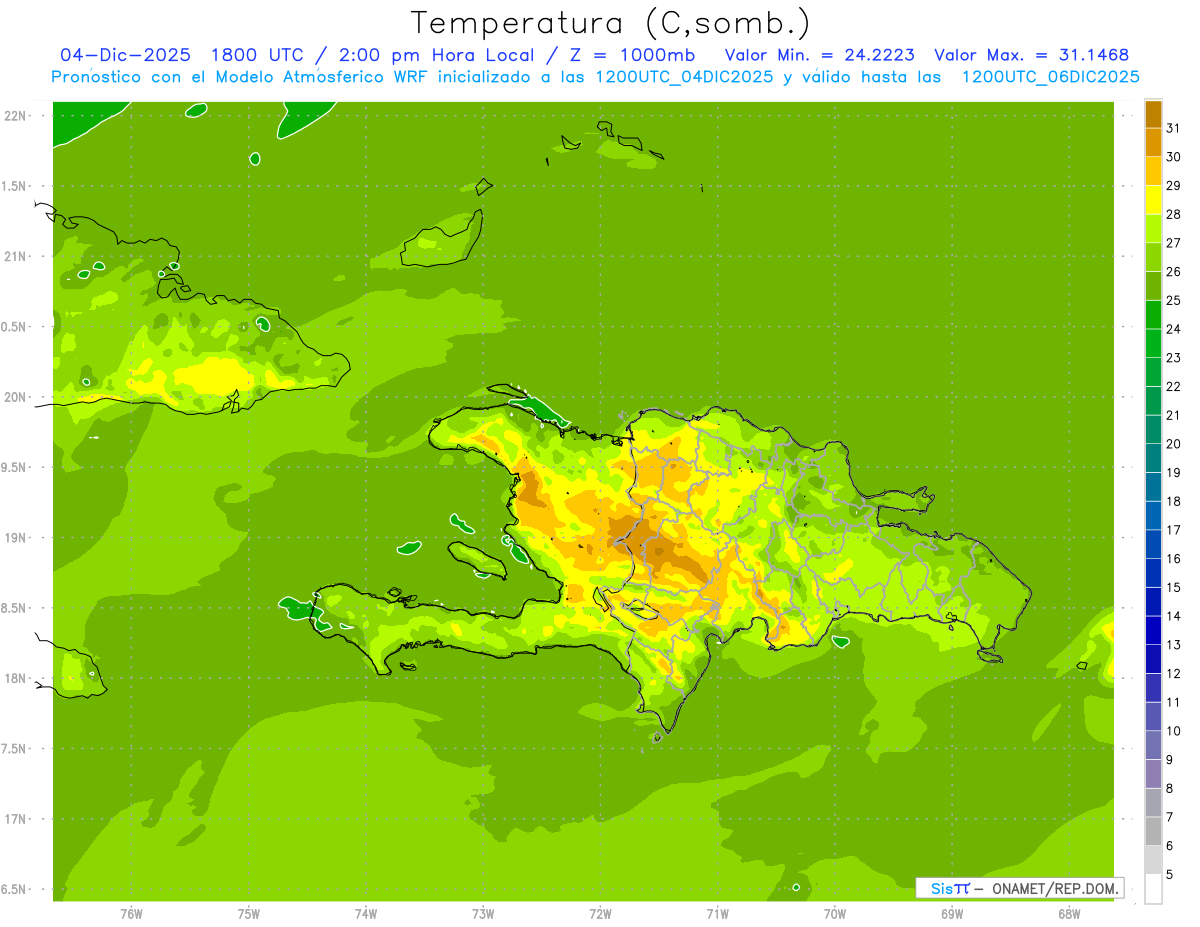Click the '75W' longitude label
Image resolution: width=1200 pixels, height=927 pixels.
(x=249, y=914)
